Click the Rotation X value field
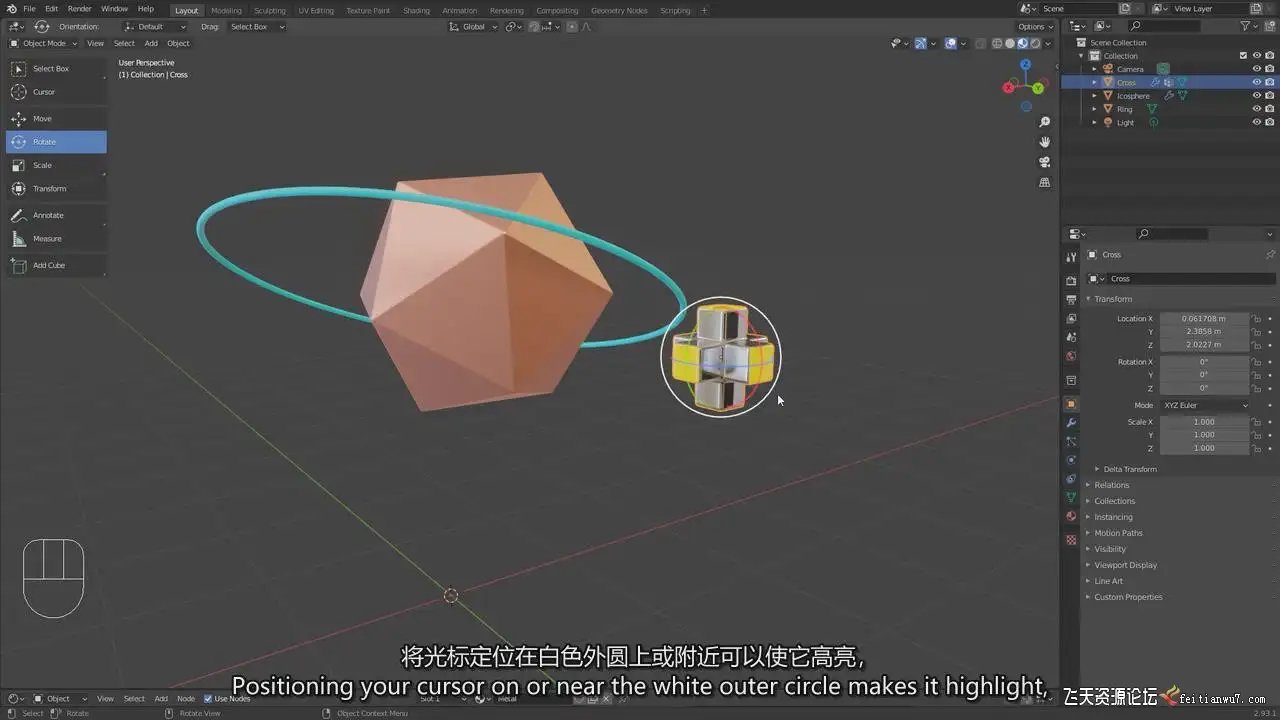This screenshot has height=720, width=1280. [1205, 362]
